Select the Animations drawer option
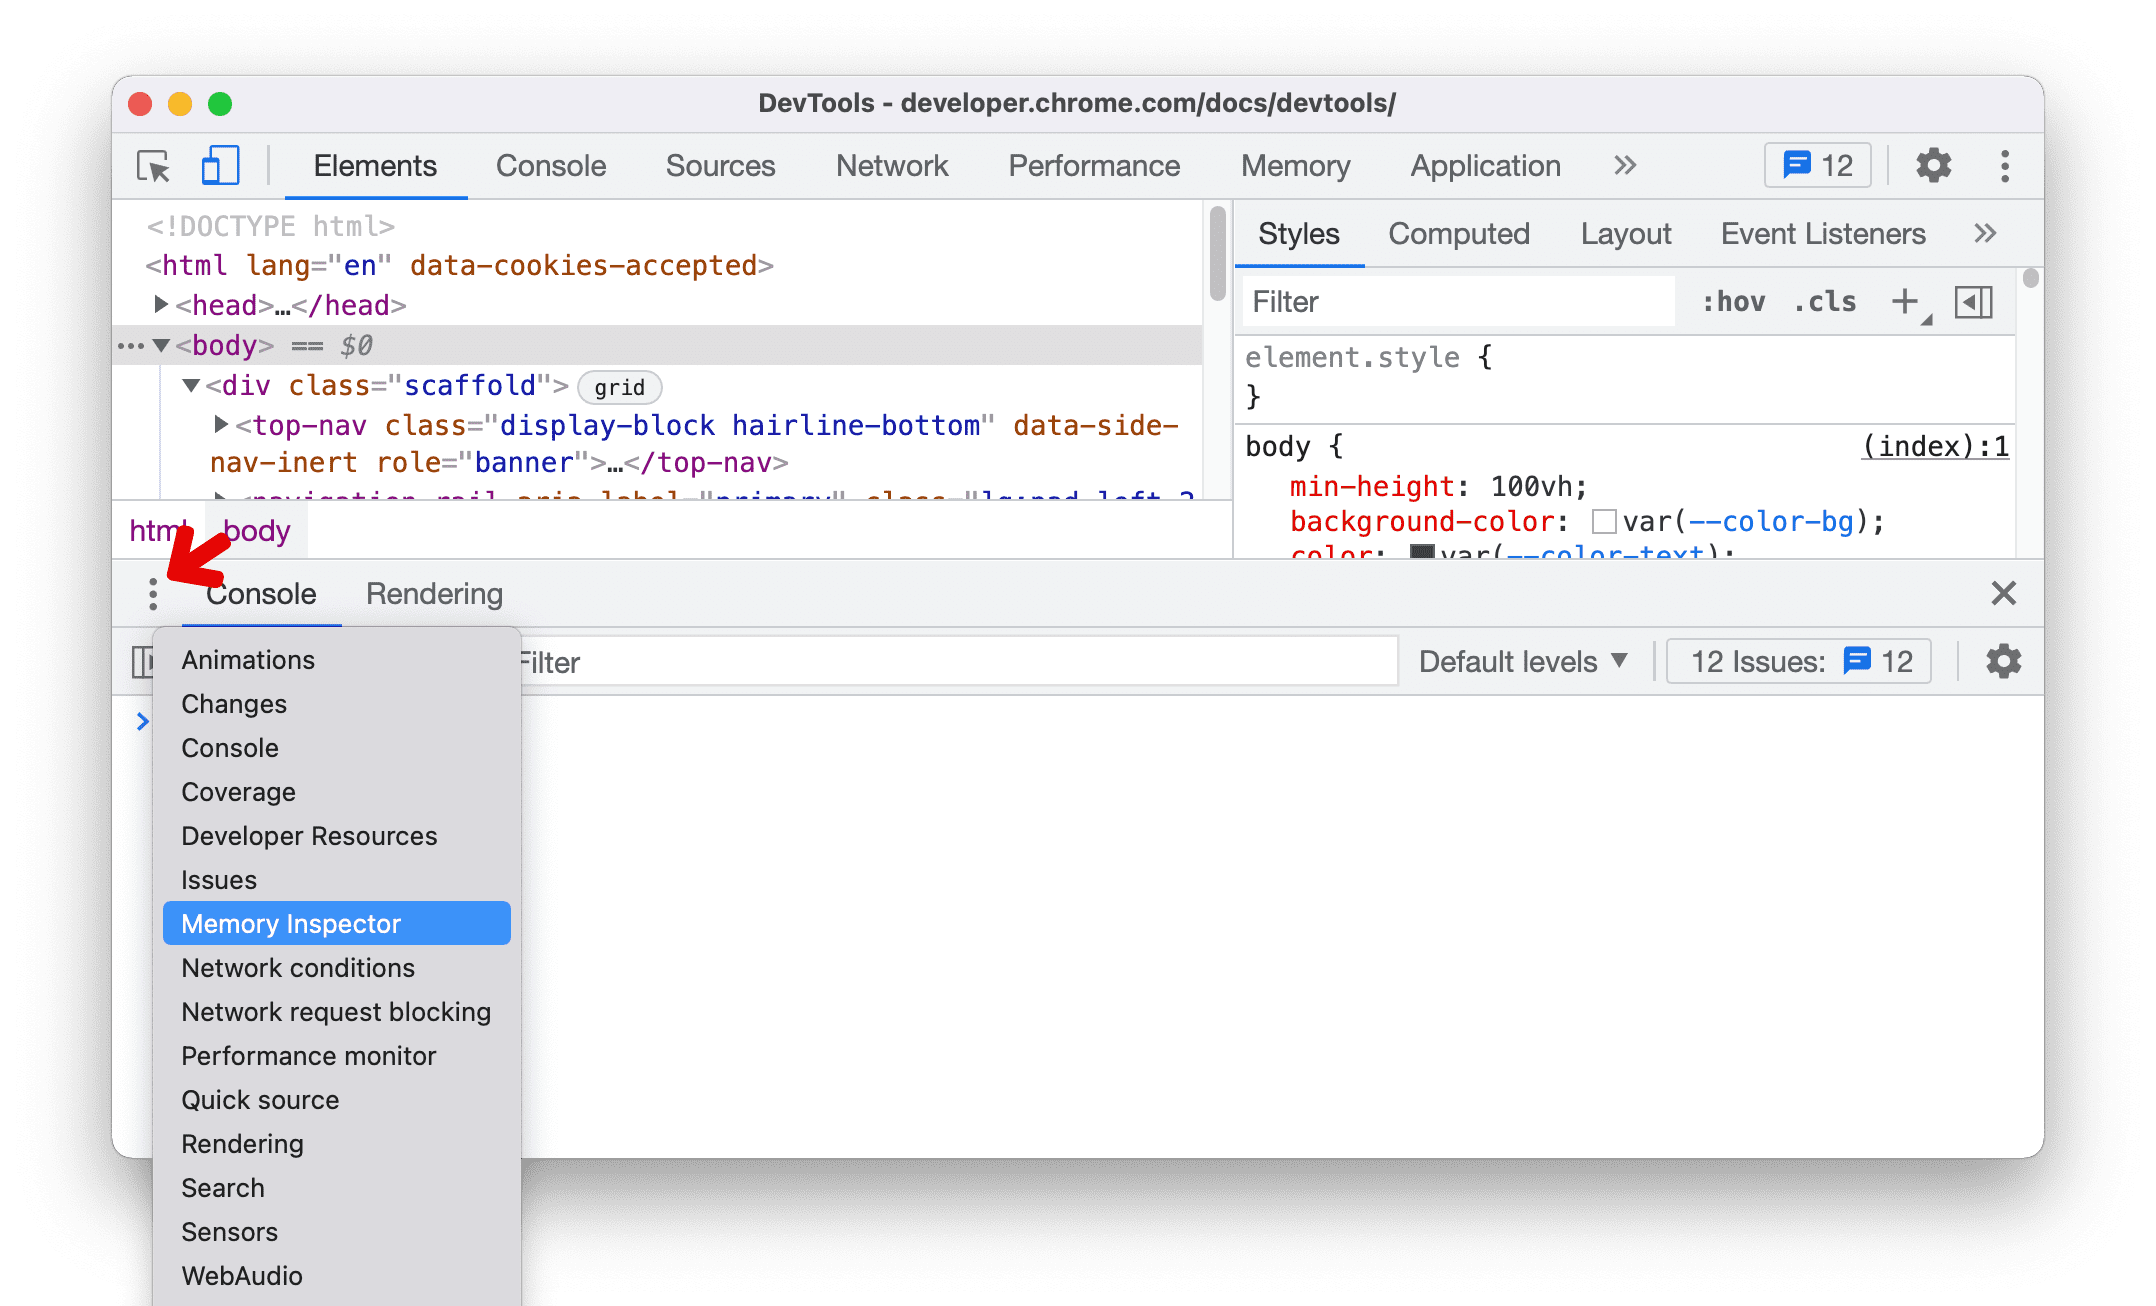This screenshot has height=1306, width=2156. pos(246,659)
